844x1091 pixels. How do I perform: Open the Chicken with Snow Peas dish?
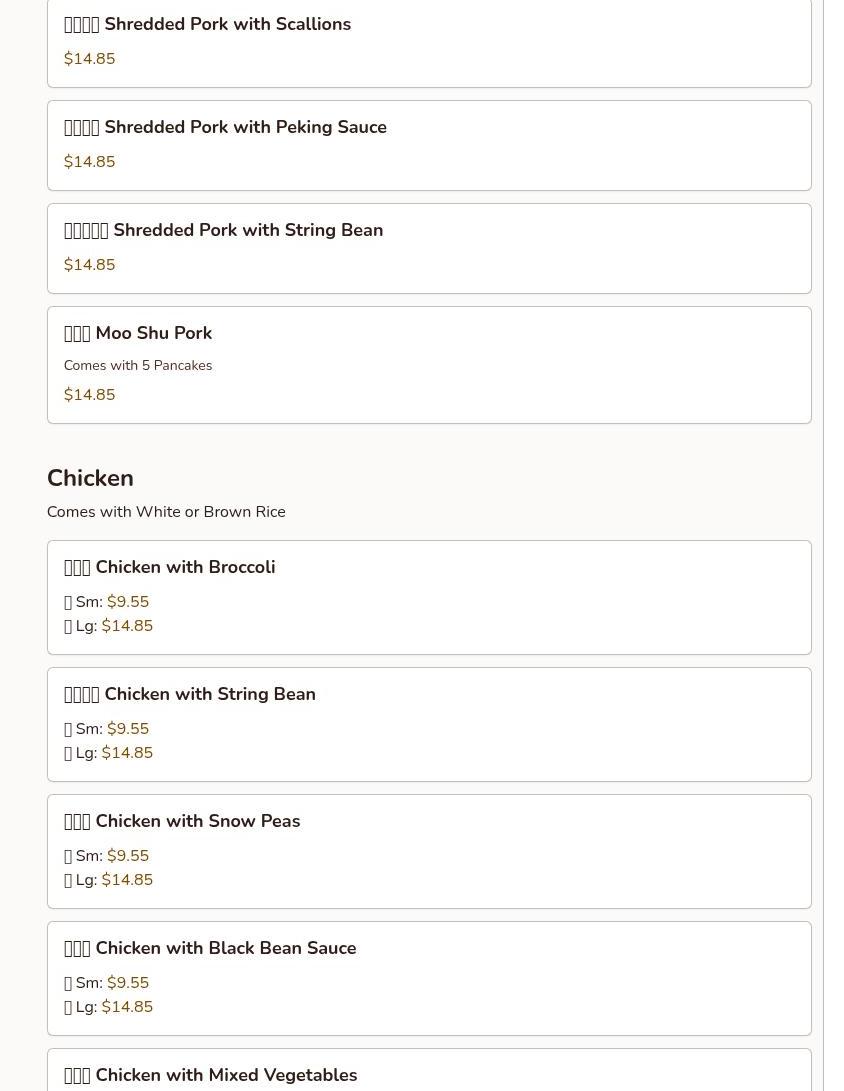point(197,822)
